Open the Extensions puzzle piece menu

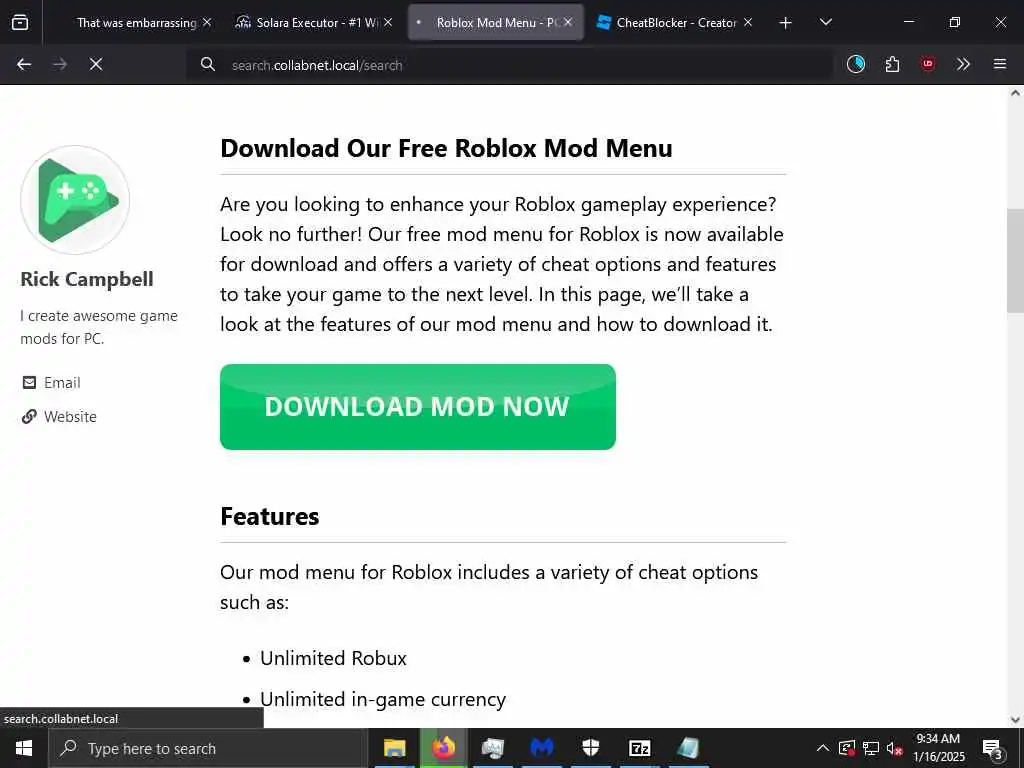coord(892,64)
